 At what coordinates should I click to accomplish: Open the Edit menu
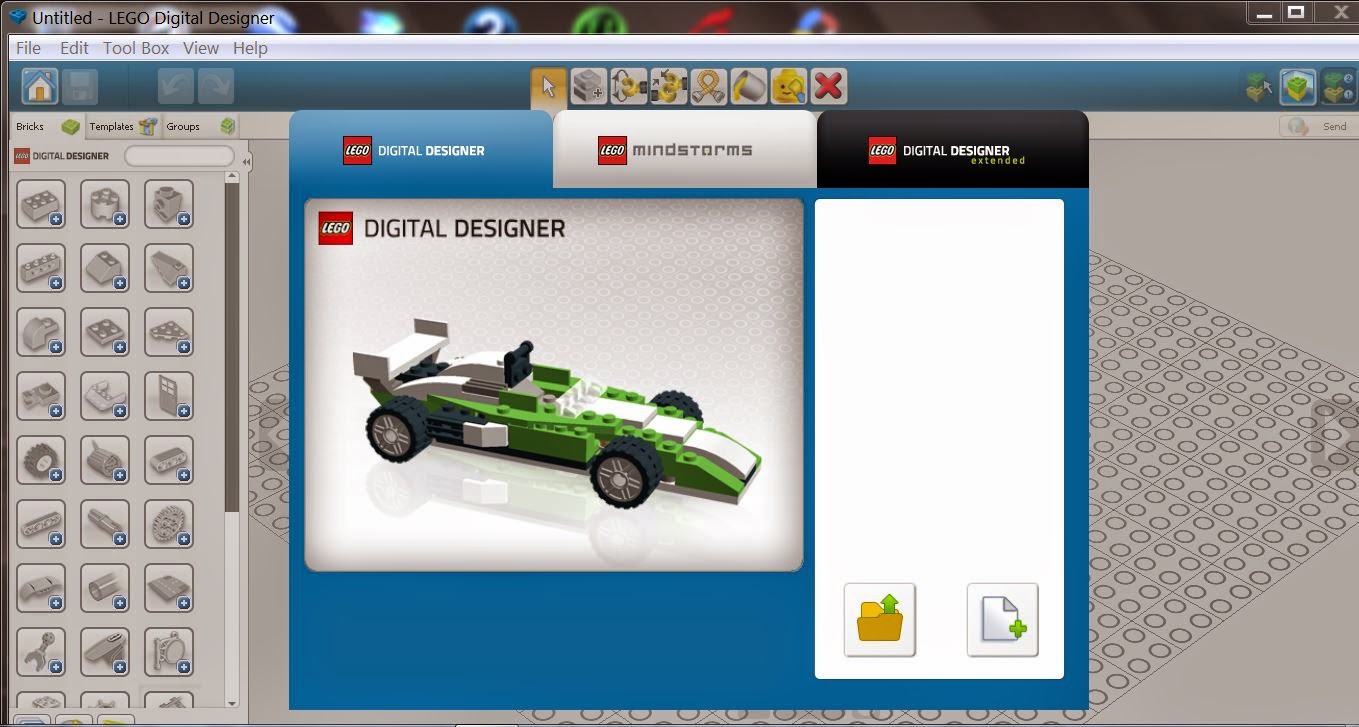(74, 48)
